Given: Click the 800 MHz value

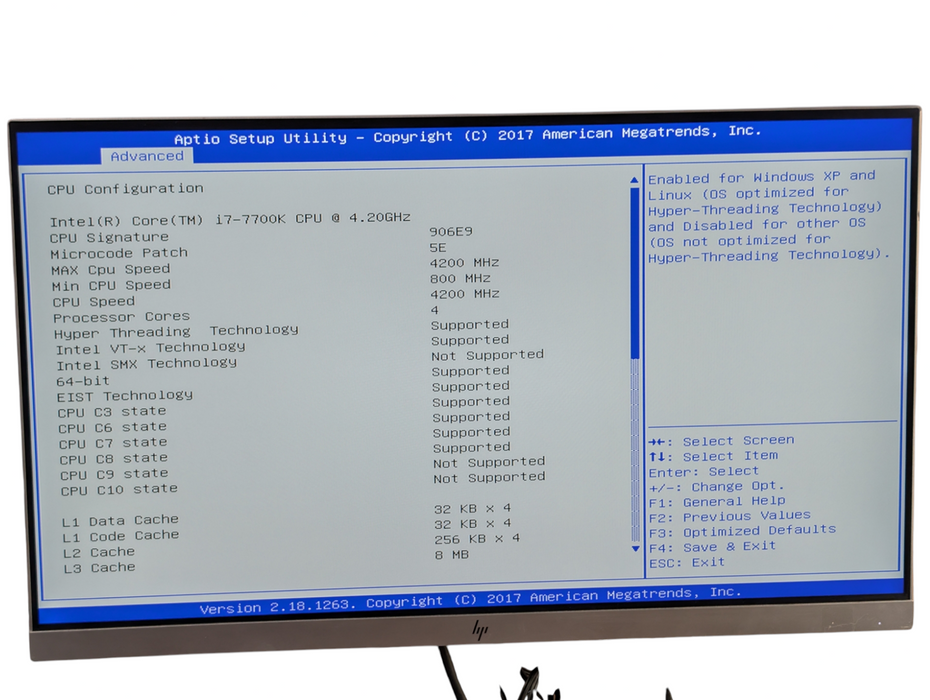Looking at the screenshot, I should (460, 278).
